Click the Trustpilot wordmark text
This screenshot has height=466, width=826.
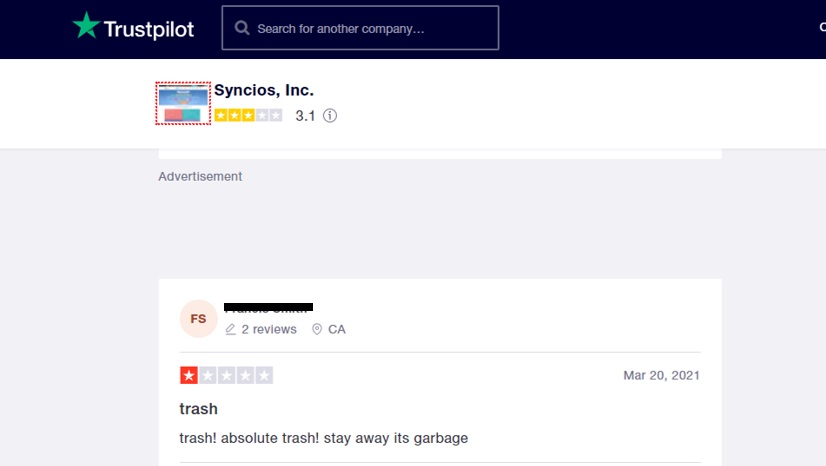pyautogui.click(x=149, y=28)
